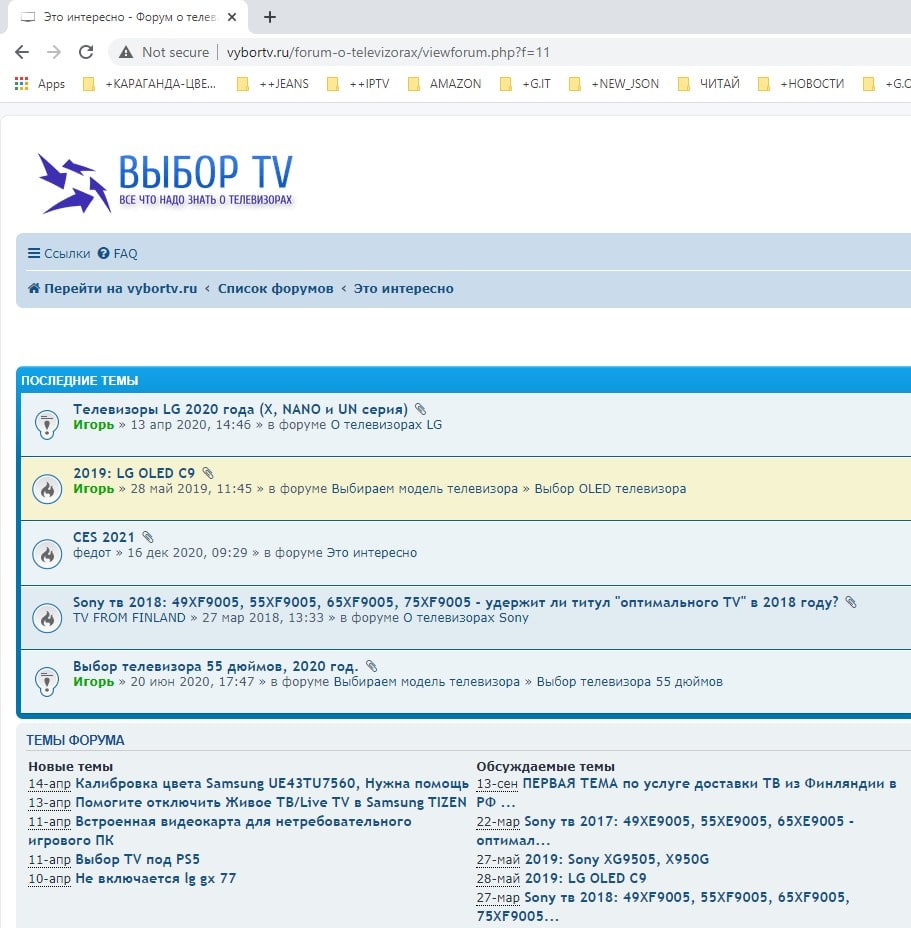
Task: Expand the Ссылки hamburger menu
Action: 59,253
